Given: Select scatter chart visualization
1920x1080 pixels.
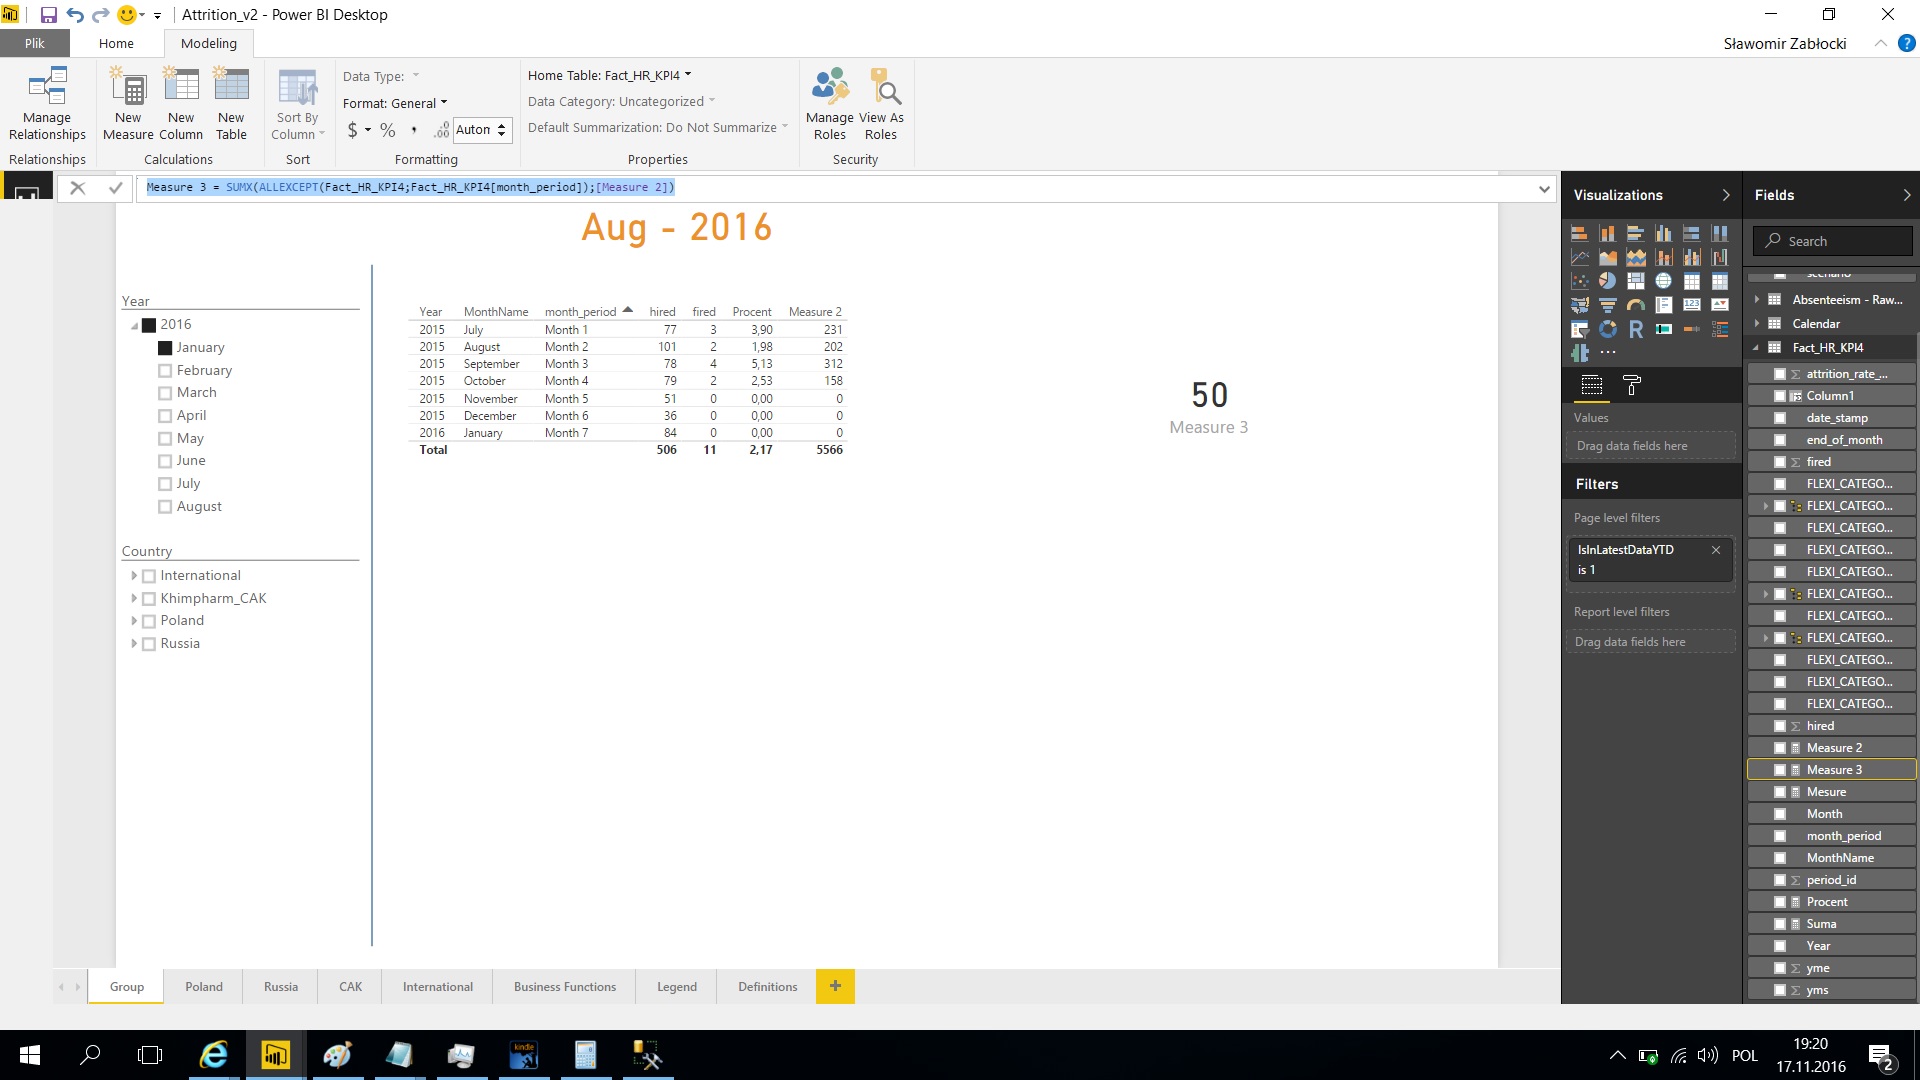Looking at the screenshot, I should point(1579,281).
